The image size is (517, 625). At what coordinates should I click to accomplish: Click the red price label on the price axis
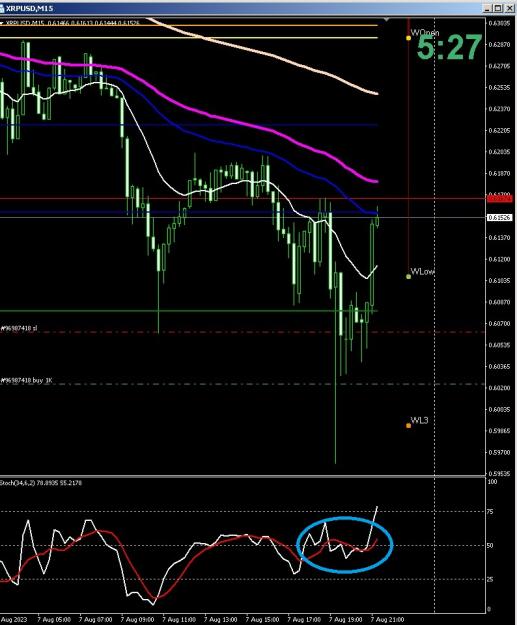pyautogui.click(x=499, y=199)
